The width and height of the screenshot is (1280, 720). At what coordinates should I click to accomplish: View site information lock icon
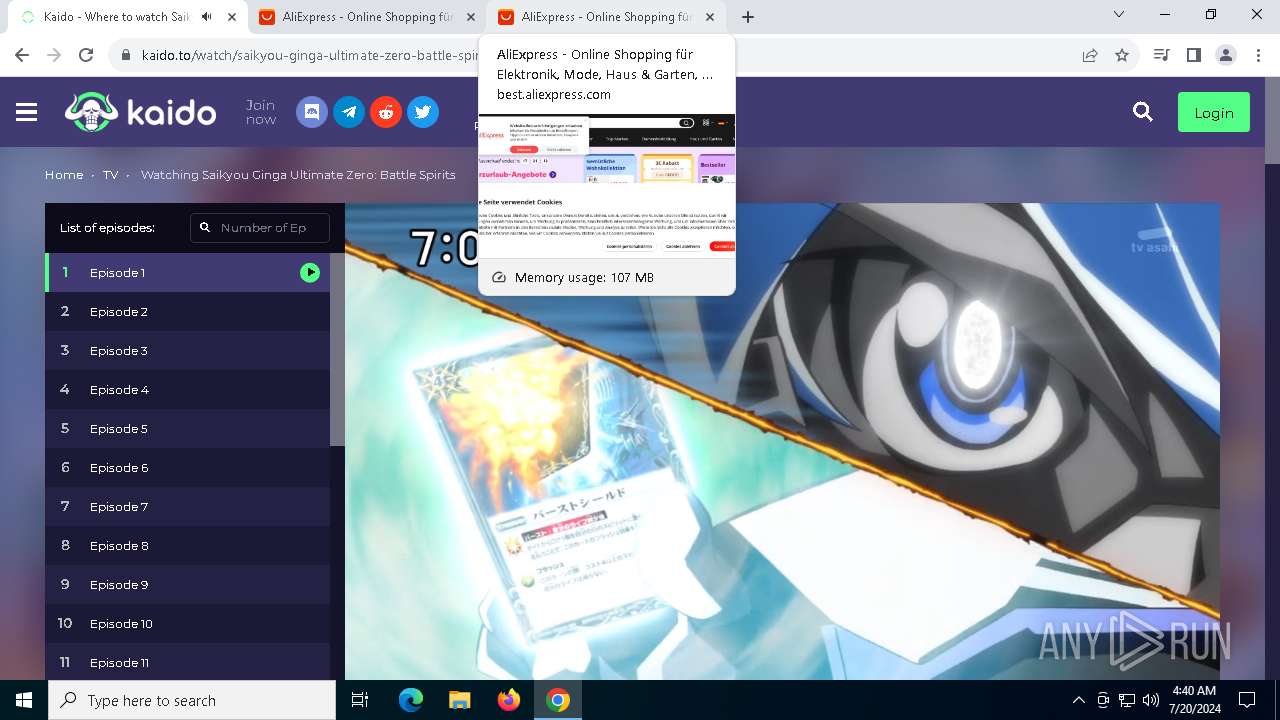pyautogui.click(x=126, y=55)
